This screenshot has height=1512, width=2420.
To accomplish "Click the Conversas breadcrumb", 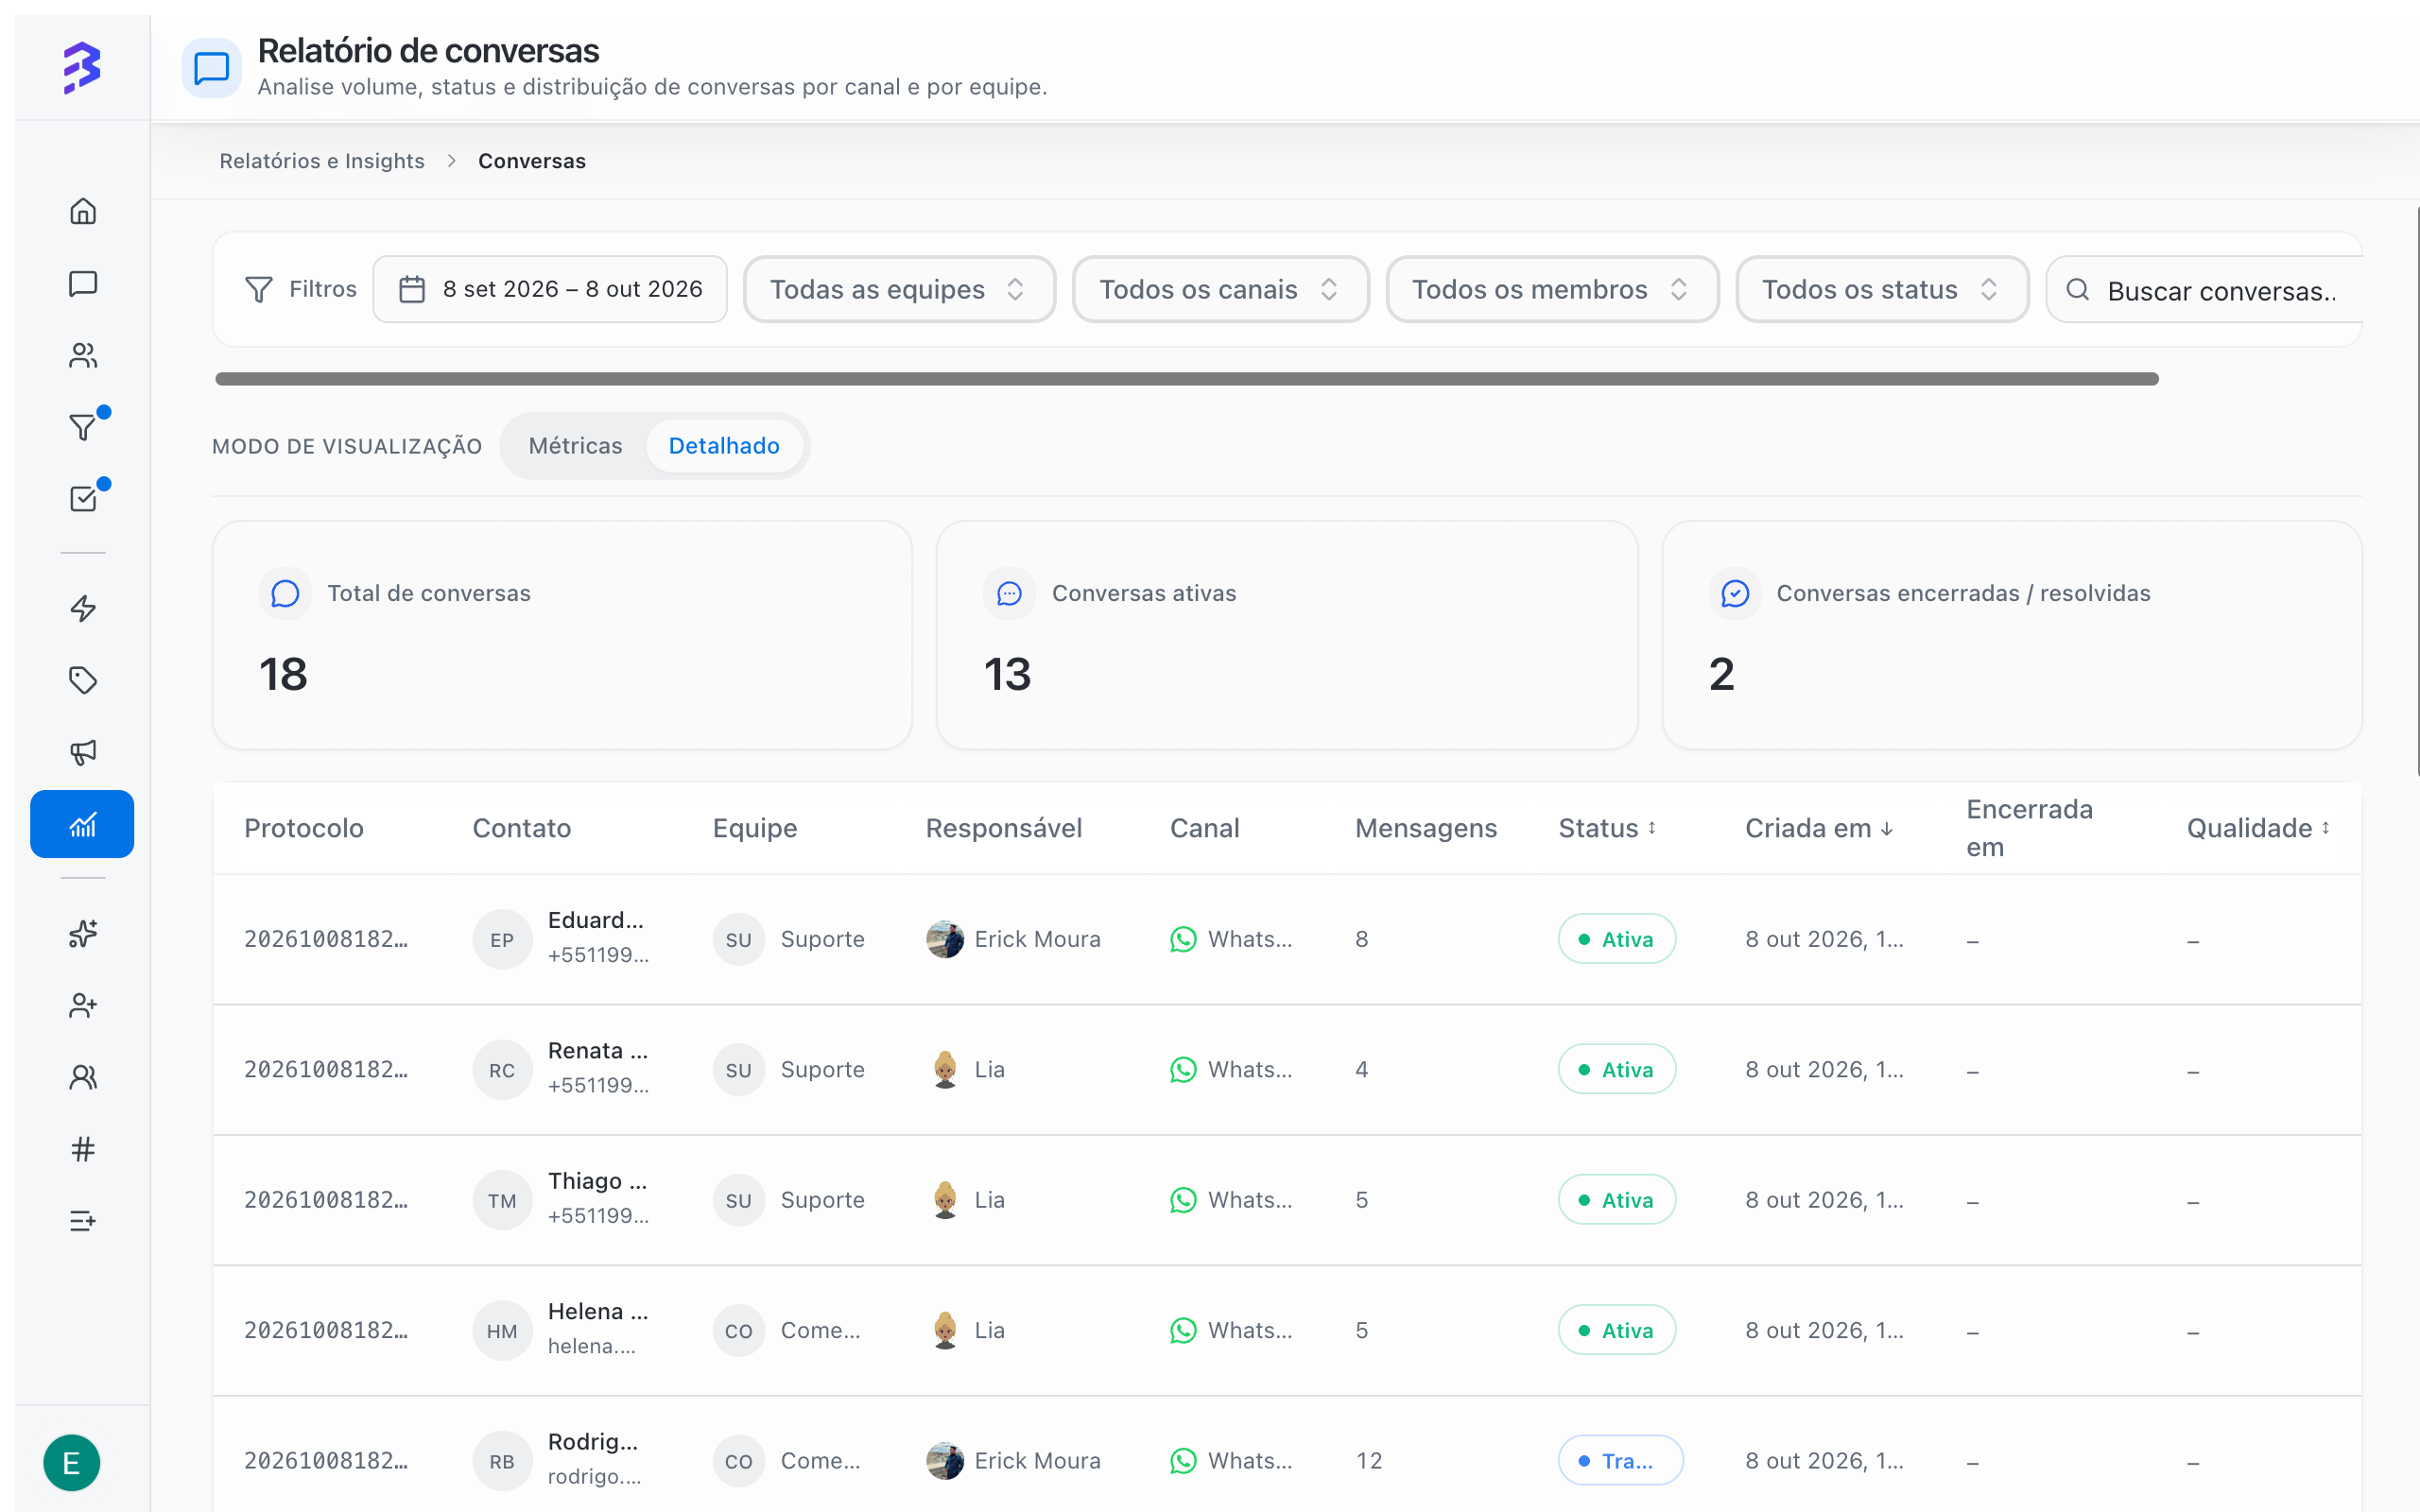I will (532, 161).
